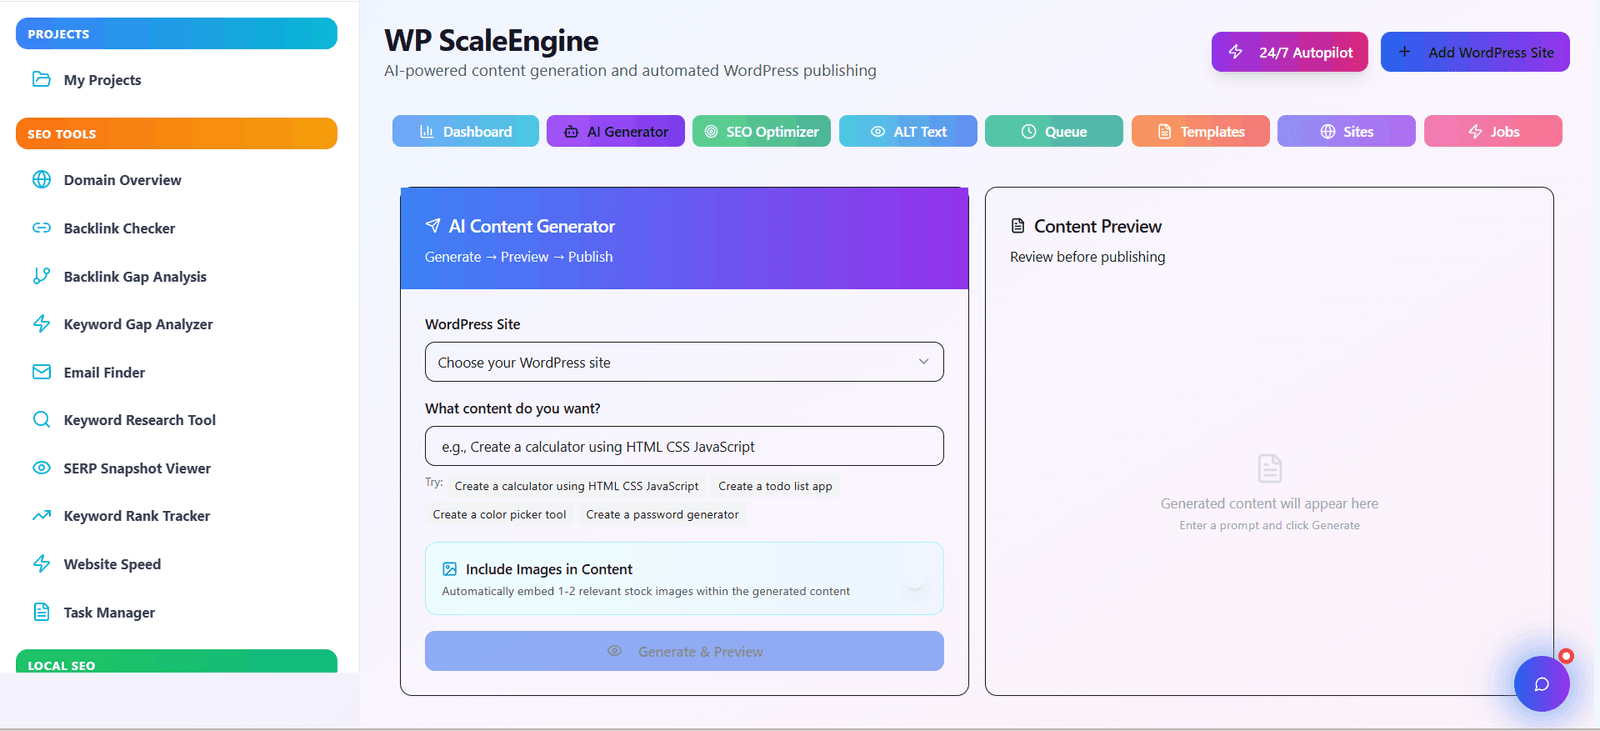Click the Review before publishing text
This screenshot has height=731, width=1600.
pyautogui.click(x=1087, y=257)
